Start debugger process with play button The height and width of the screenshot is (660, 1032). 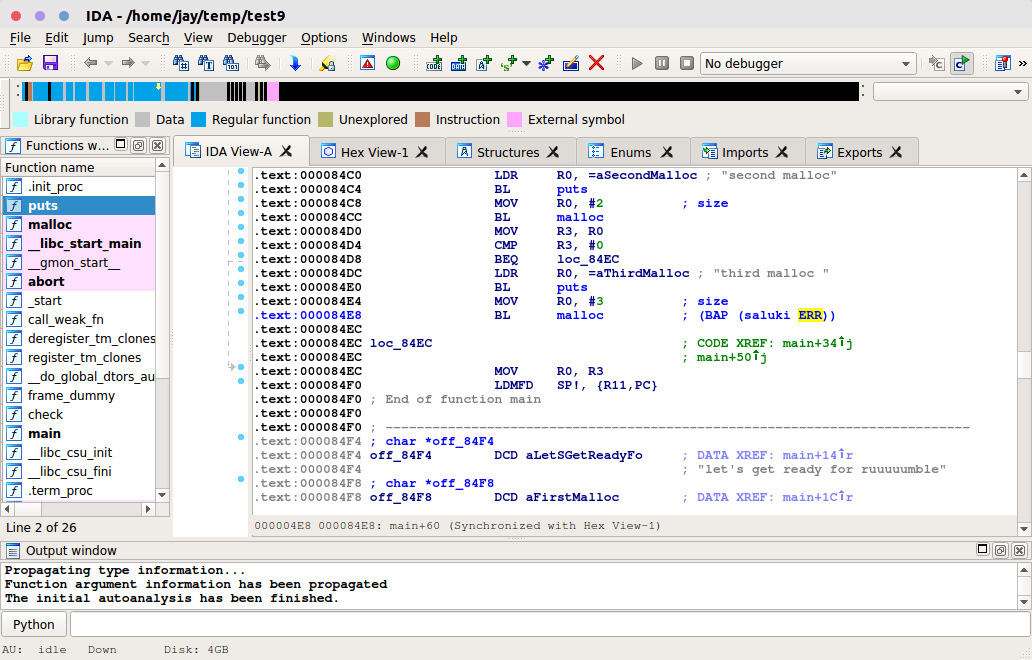pyautogui.click(x=637, y=63)
